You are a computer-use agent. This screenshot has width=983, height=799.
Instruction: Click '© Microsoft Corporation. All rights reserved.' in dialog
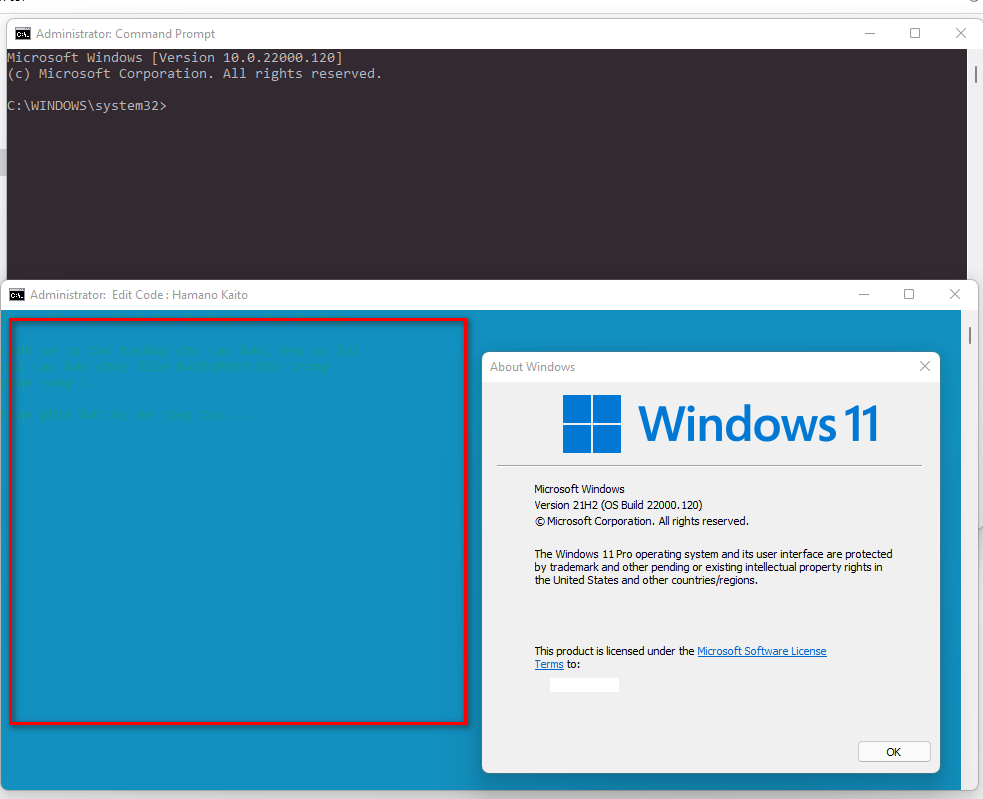point(641,521)
